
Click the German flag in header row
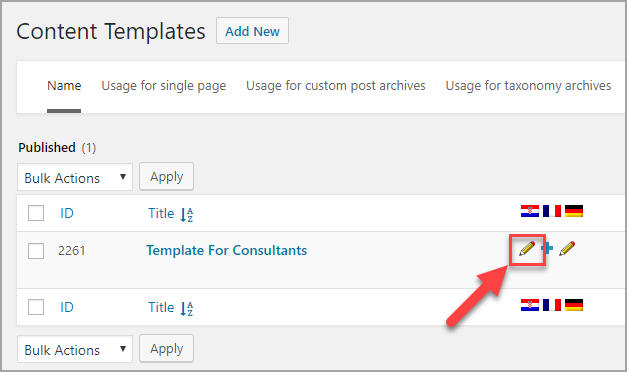[574, 211]
